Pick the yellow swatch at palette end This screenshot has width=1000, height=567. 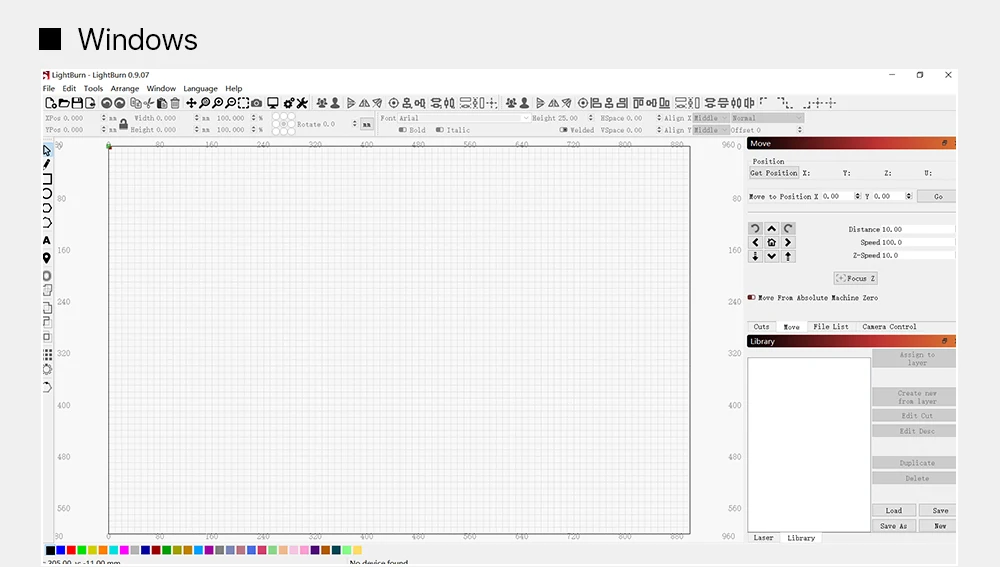[357, 550]
